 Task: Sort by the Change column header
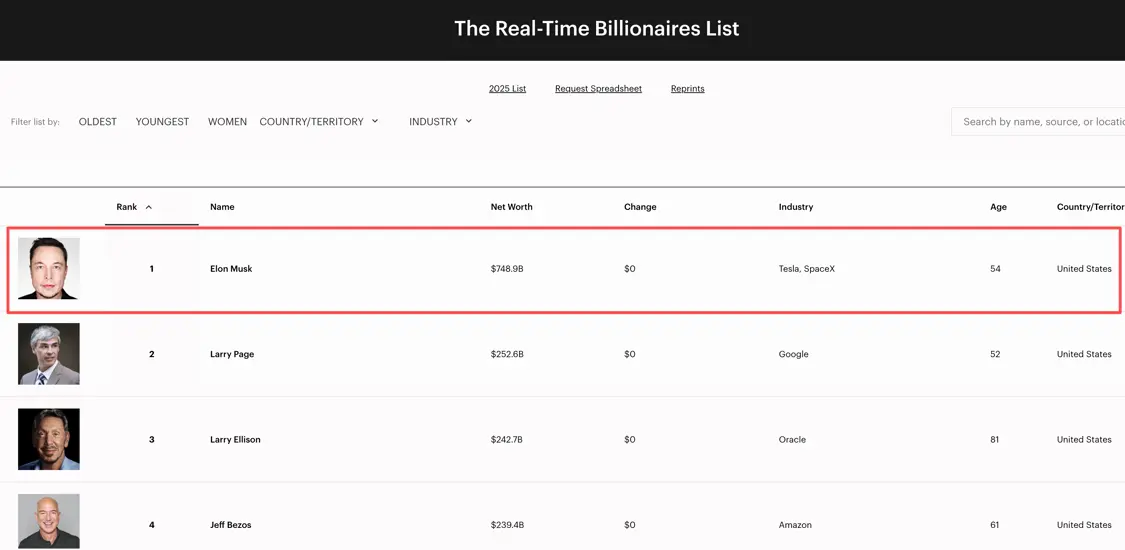pyautogui.click(x=640, y=207)
